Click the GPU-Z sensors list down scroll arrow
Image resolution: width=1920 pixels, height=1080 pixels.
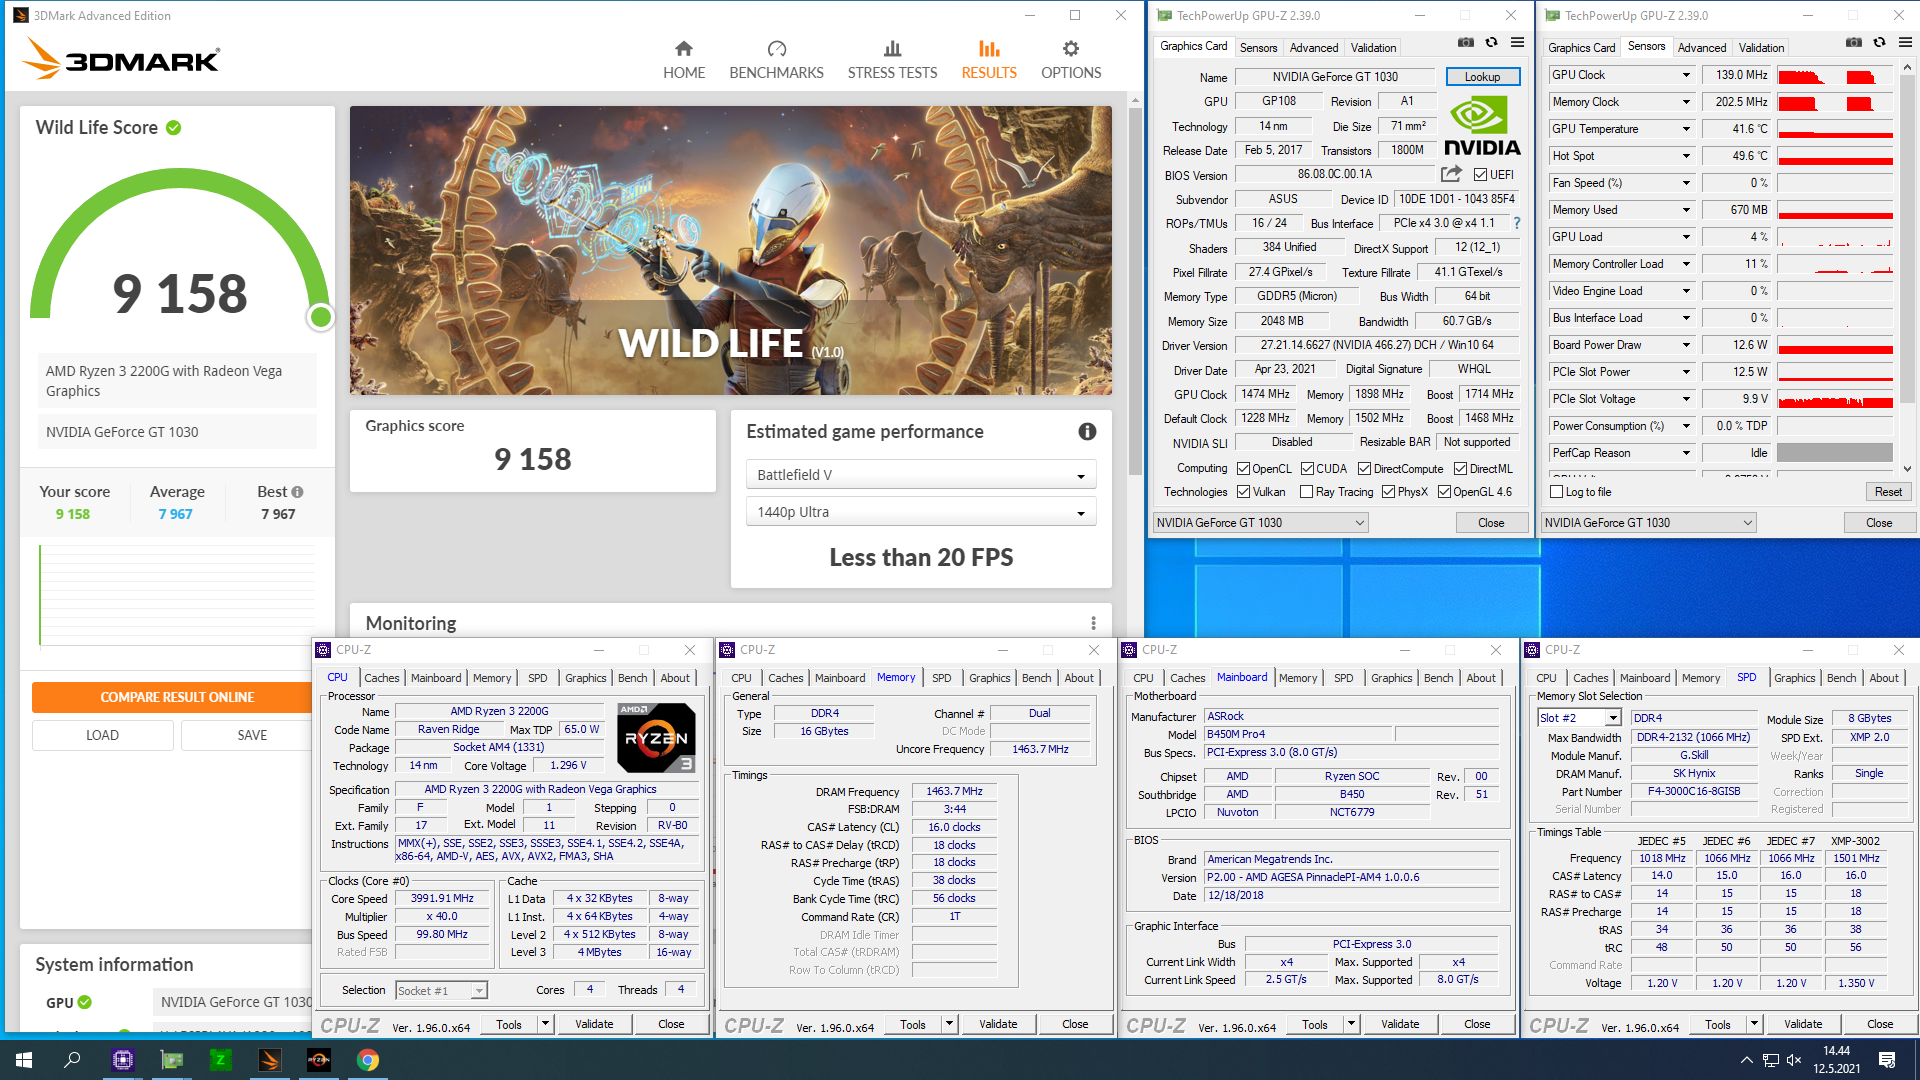[x=1907, y=469]
